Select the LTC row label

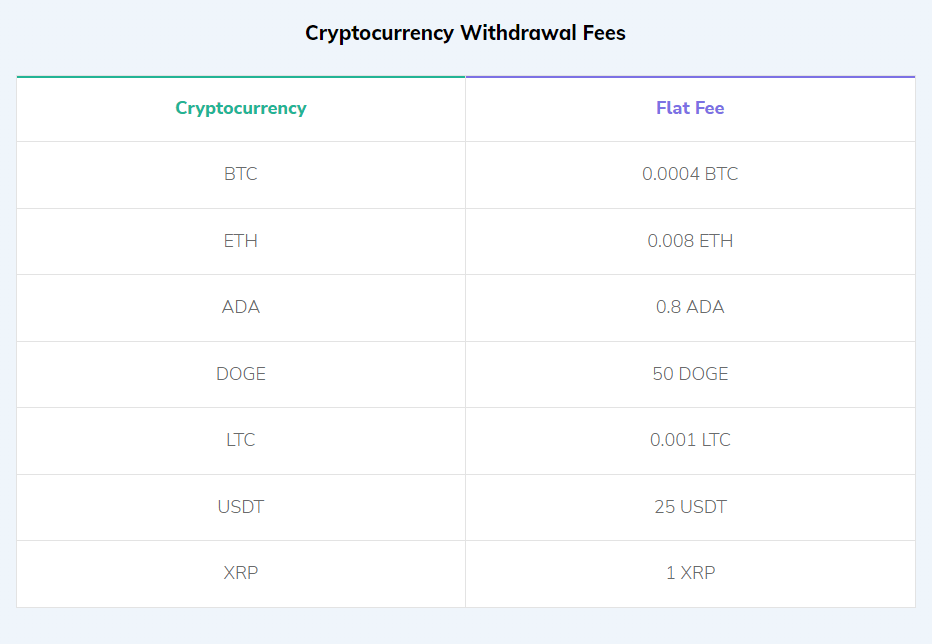(241, 440)
